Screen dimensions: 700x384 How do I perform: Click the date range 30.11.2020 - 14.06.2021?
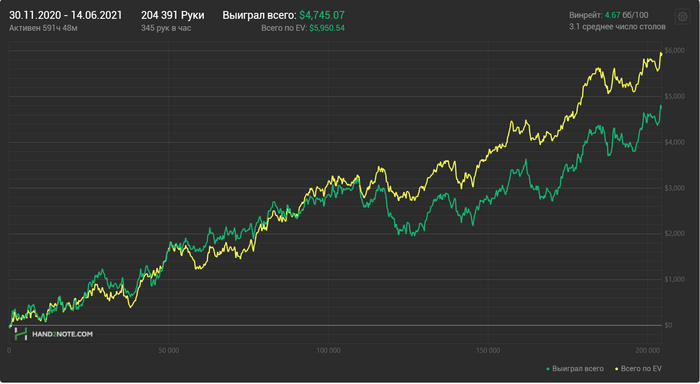[x=65, y=15]
